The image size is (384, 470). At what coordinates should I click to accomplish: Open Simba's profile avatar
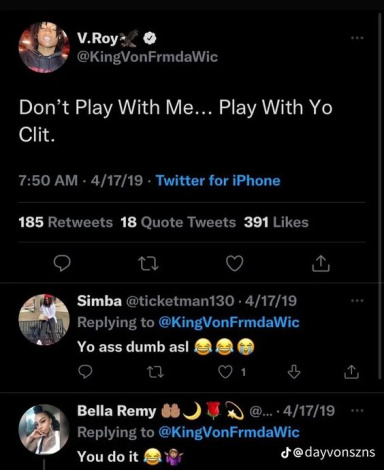44,319
